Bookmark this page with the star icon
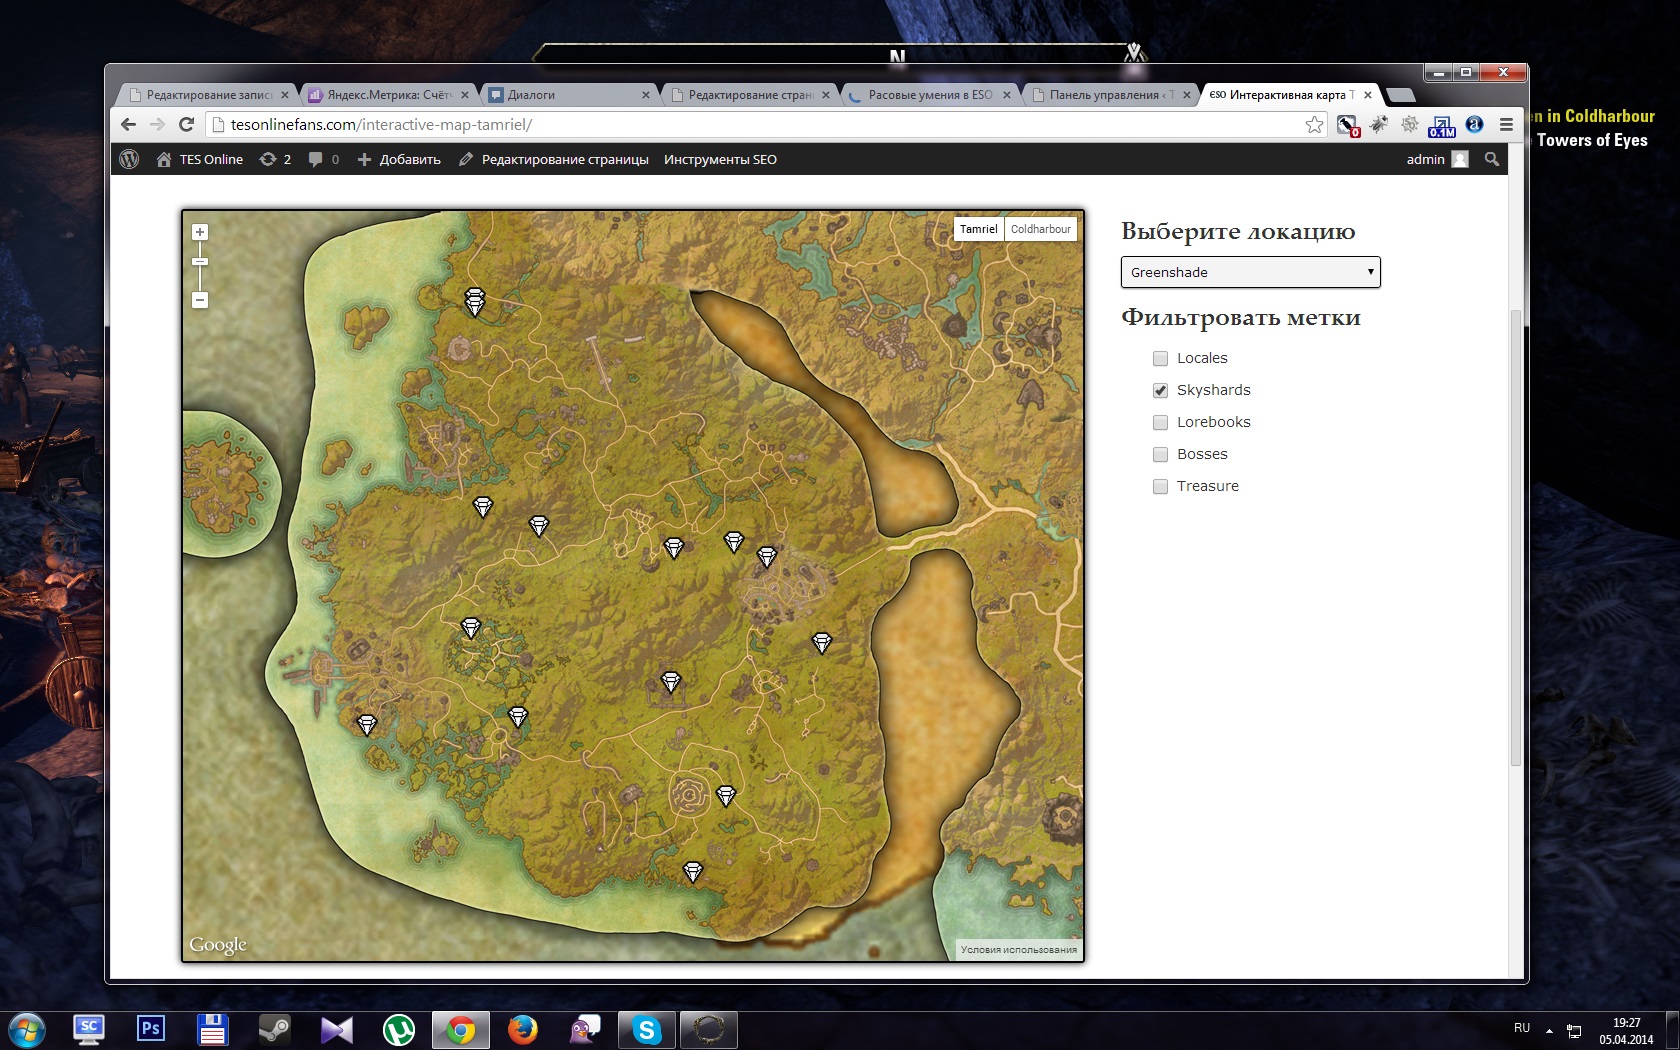1680x1050 pixels. (x=1314, y=124)
